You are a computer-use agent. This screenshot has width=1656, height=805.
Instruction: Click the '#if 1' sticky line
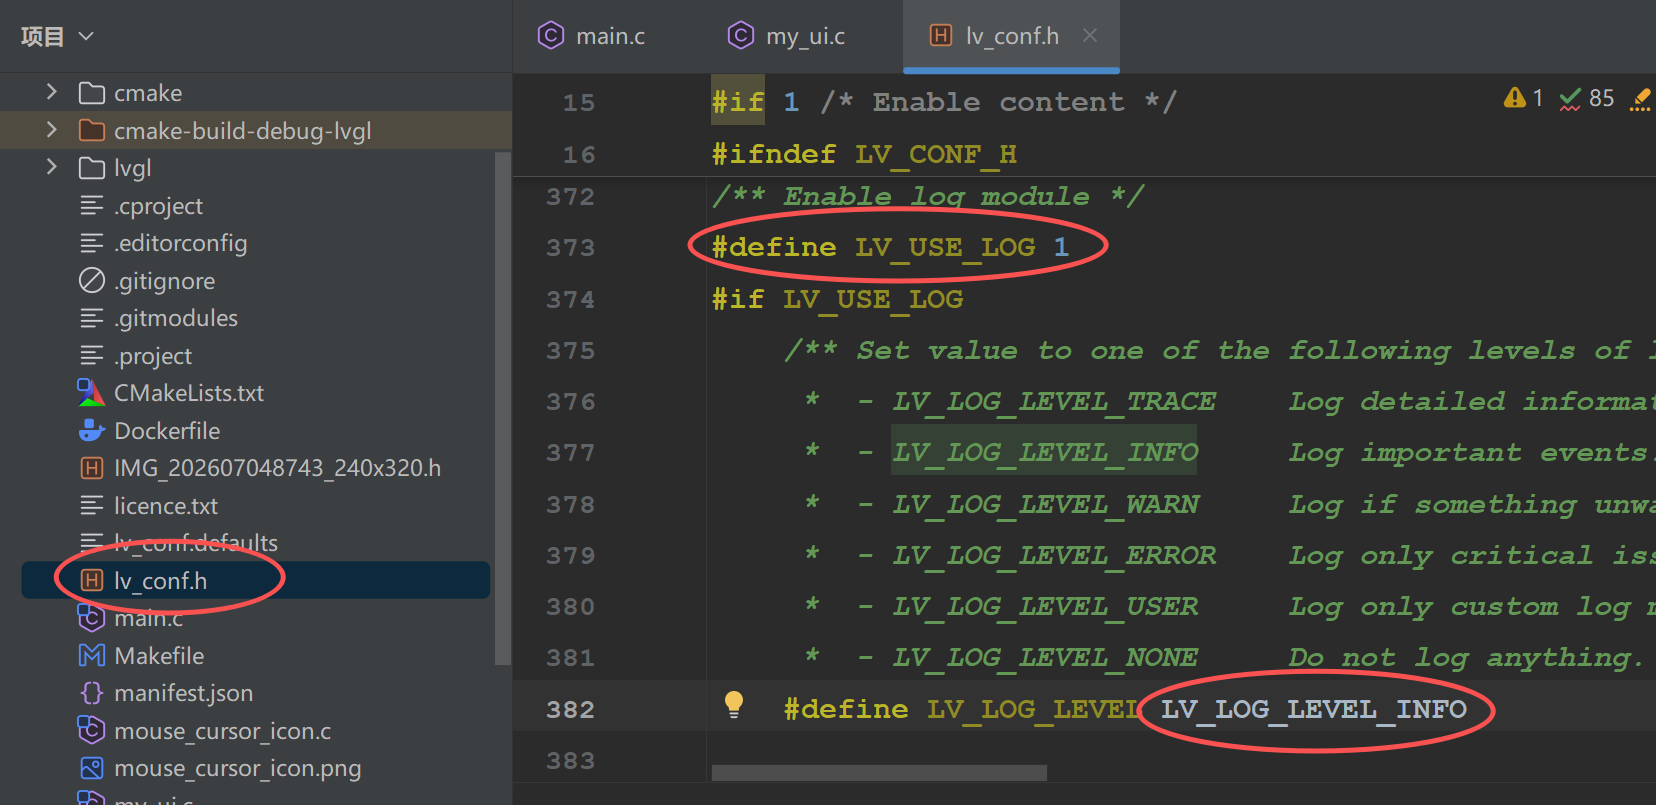[944, 102]
